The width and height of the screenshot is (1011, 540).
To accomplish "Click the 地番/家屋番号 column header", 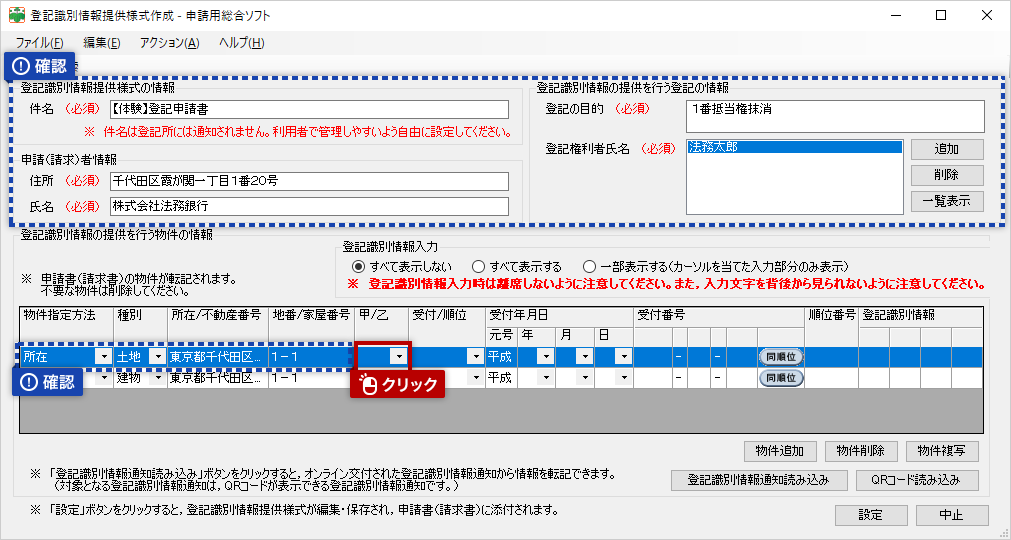I will [x=311, y=325].
